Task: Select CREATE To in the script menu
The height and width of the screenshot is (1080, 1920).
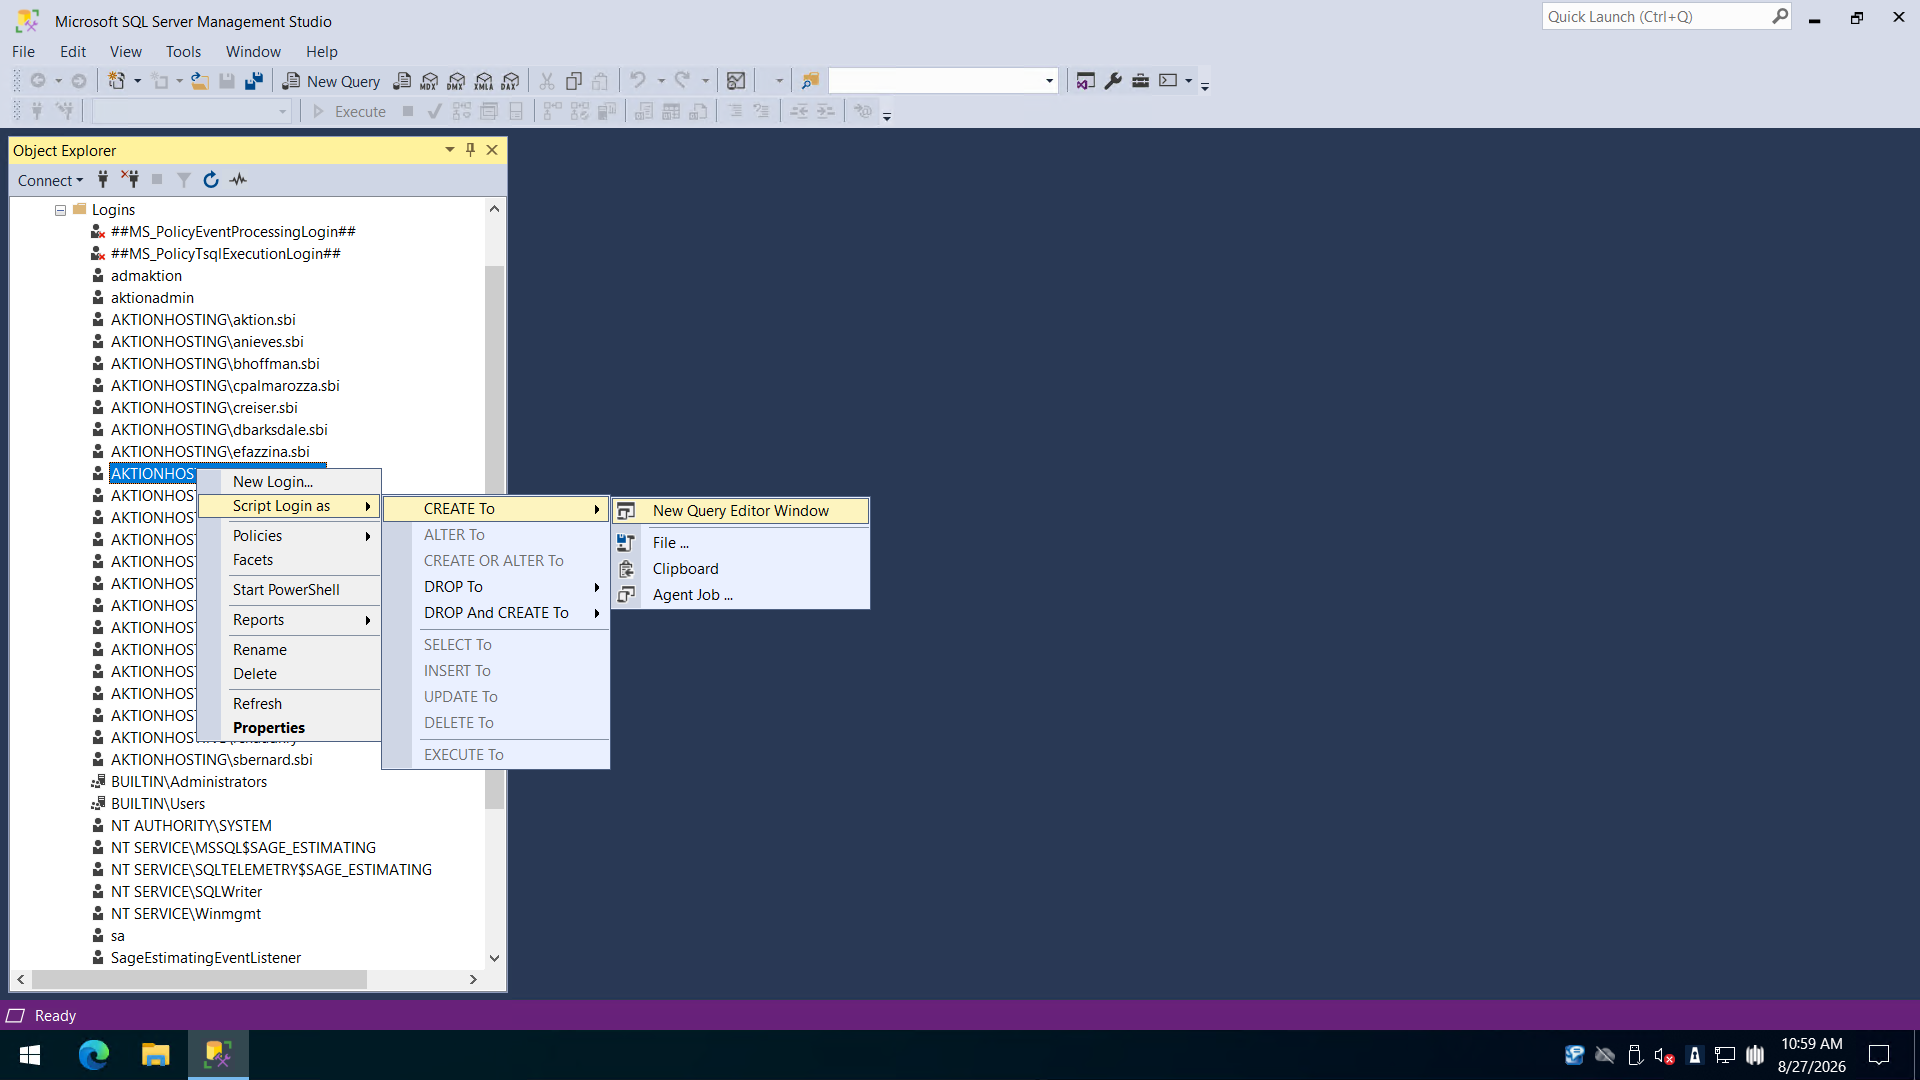Action: click(x=496, y=509)
